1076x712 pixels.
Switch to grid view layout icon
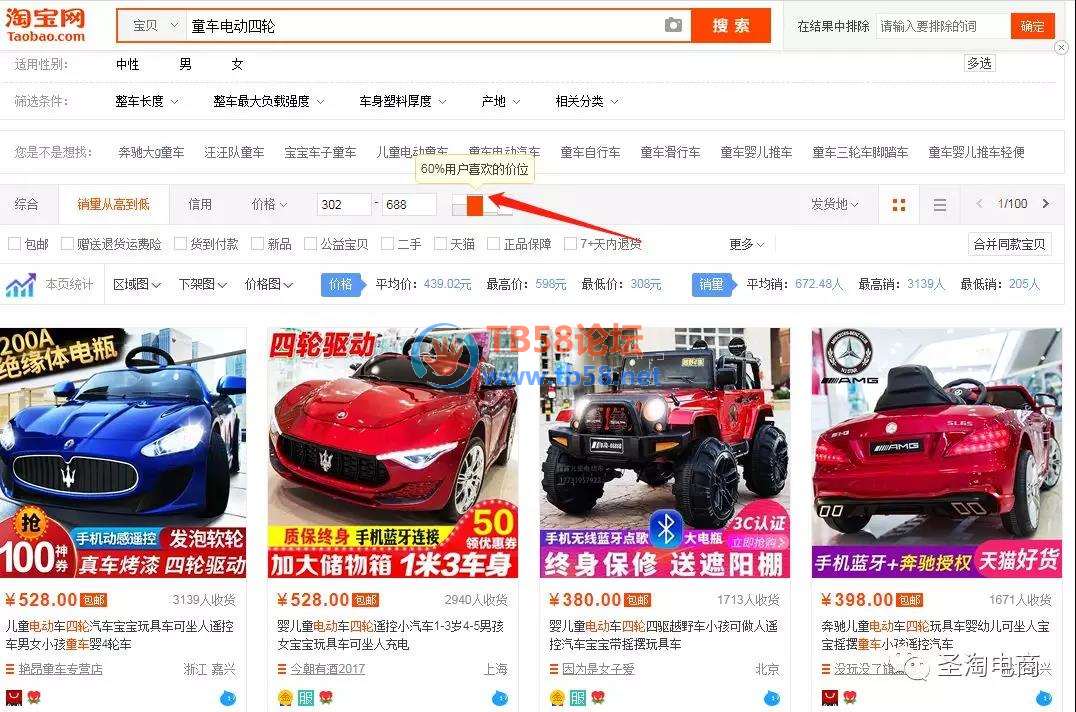(898, 205)
